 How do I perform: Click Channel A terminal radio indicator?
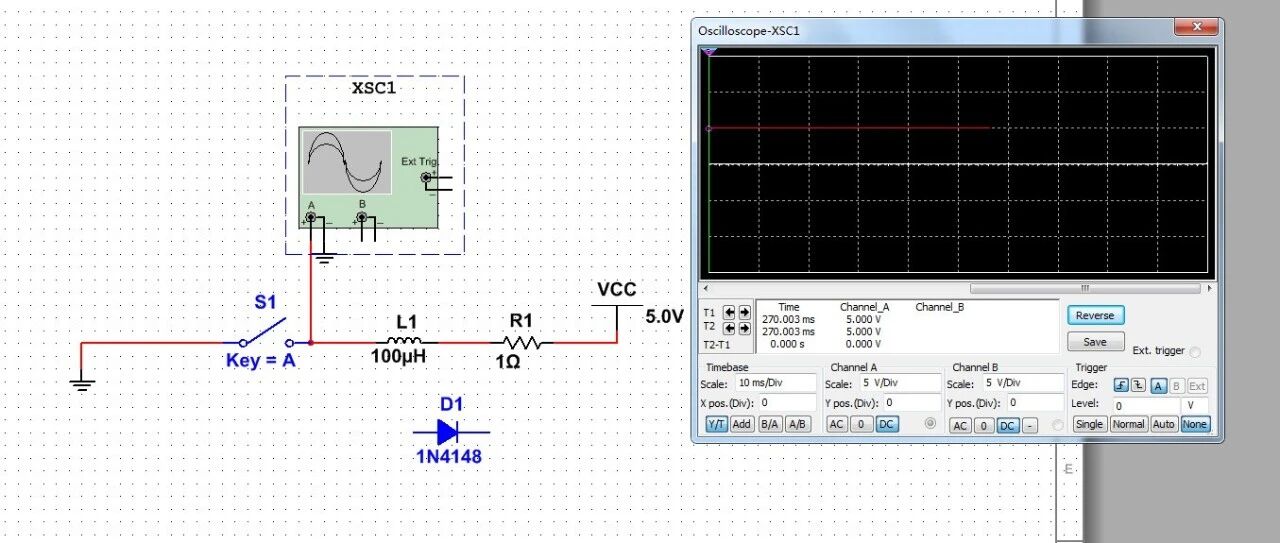click(932, 425)
